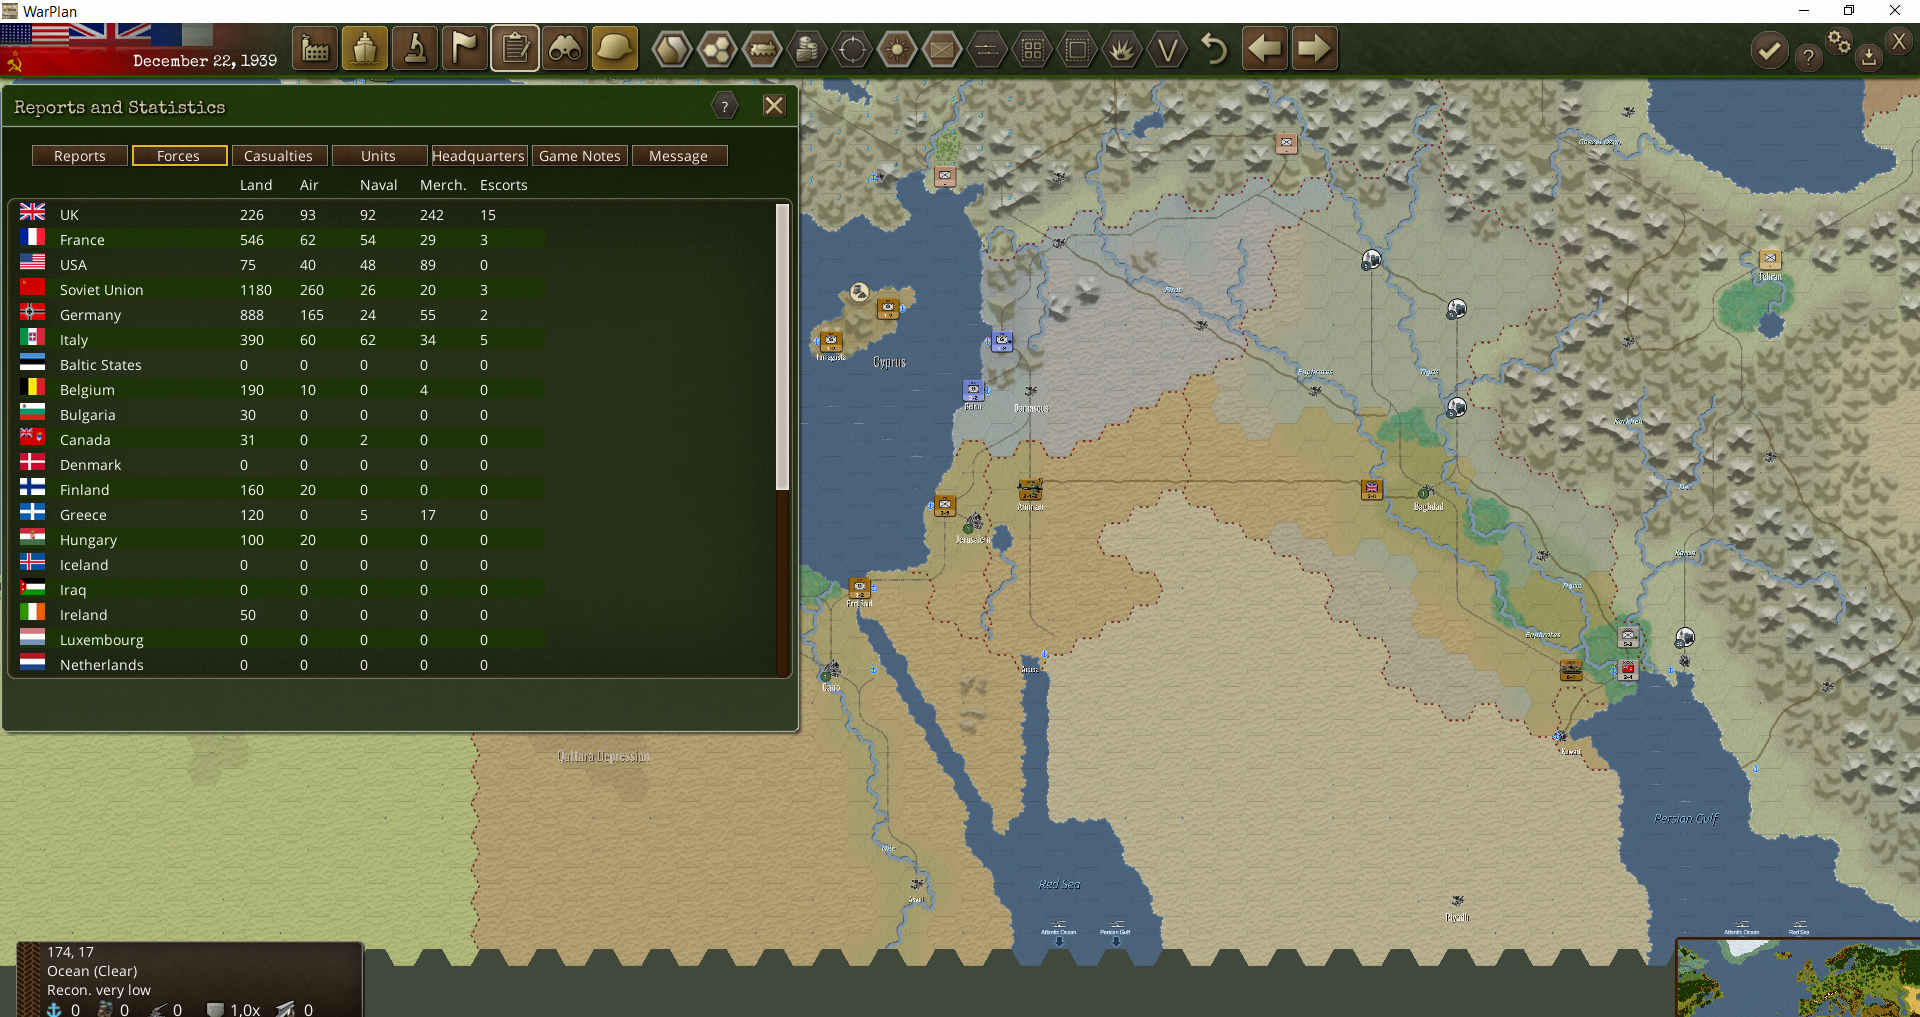The height and width of the screenshot is (1017, 1920).
Task: Click the Belgium row name
Action: pos(87,390)
